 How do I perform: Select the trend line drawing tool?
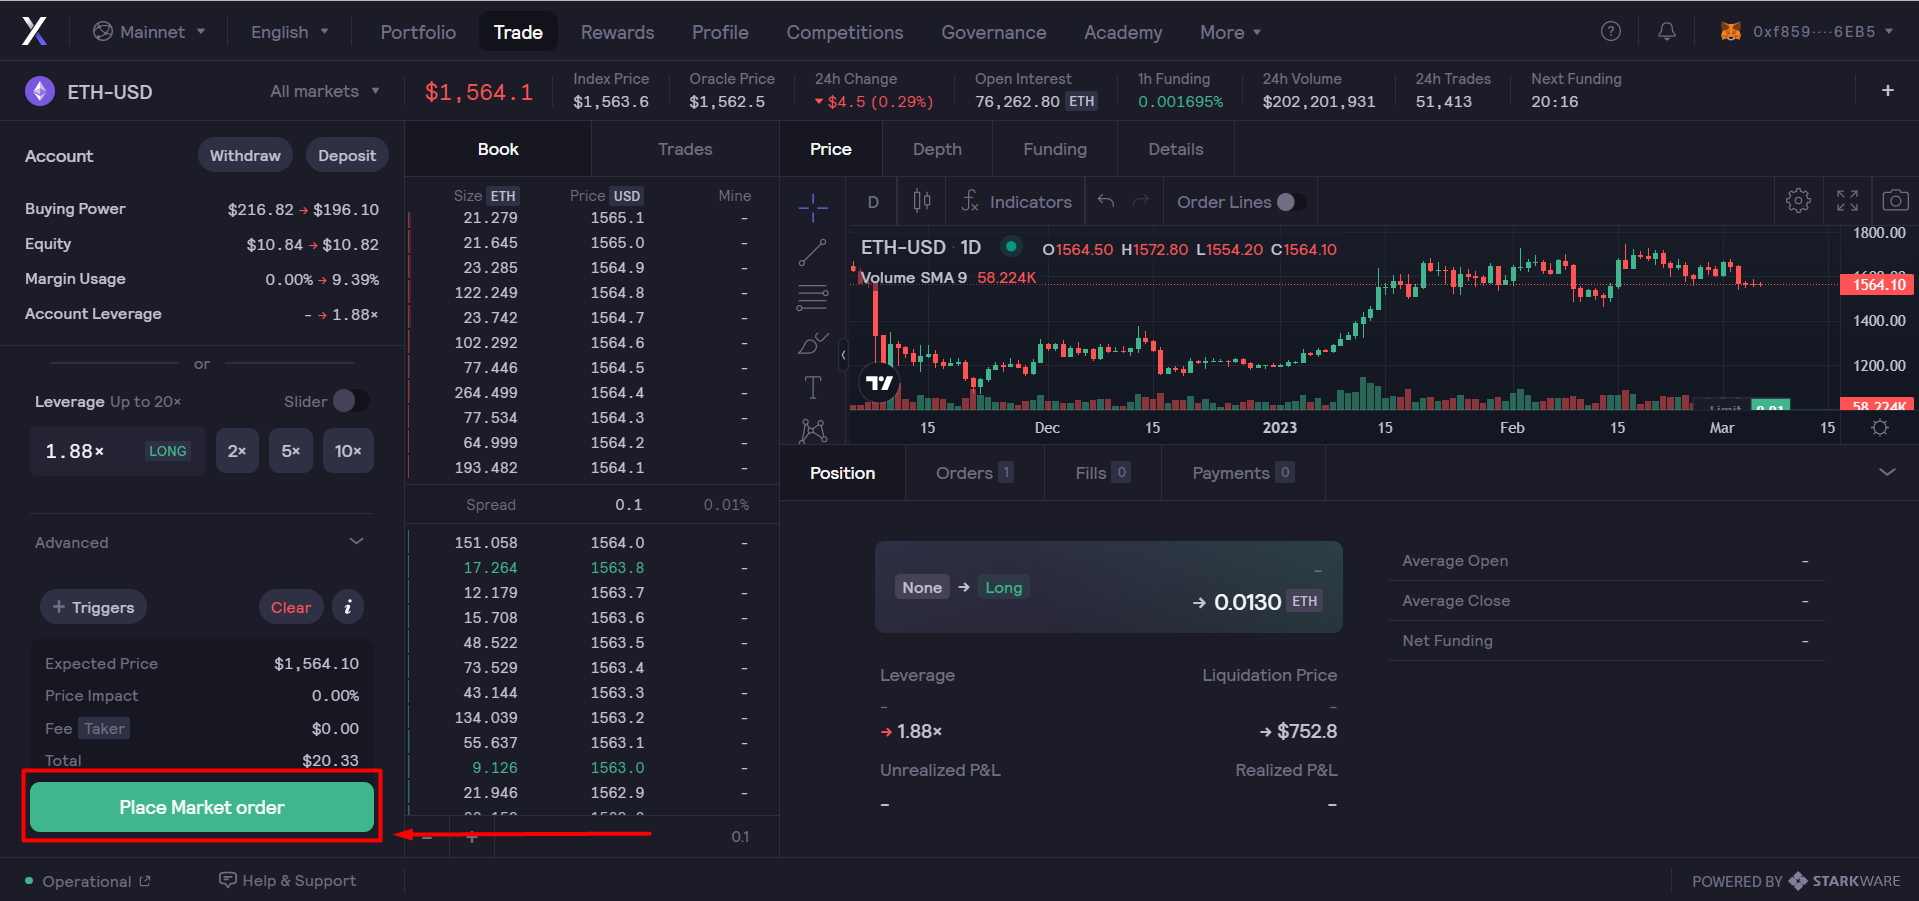tap(813, 252)
